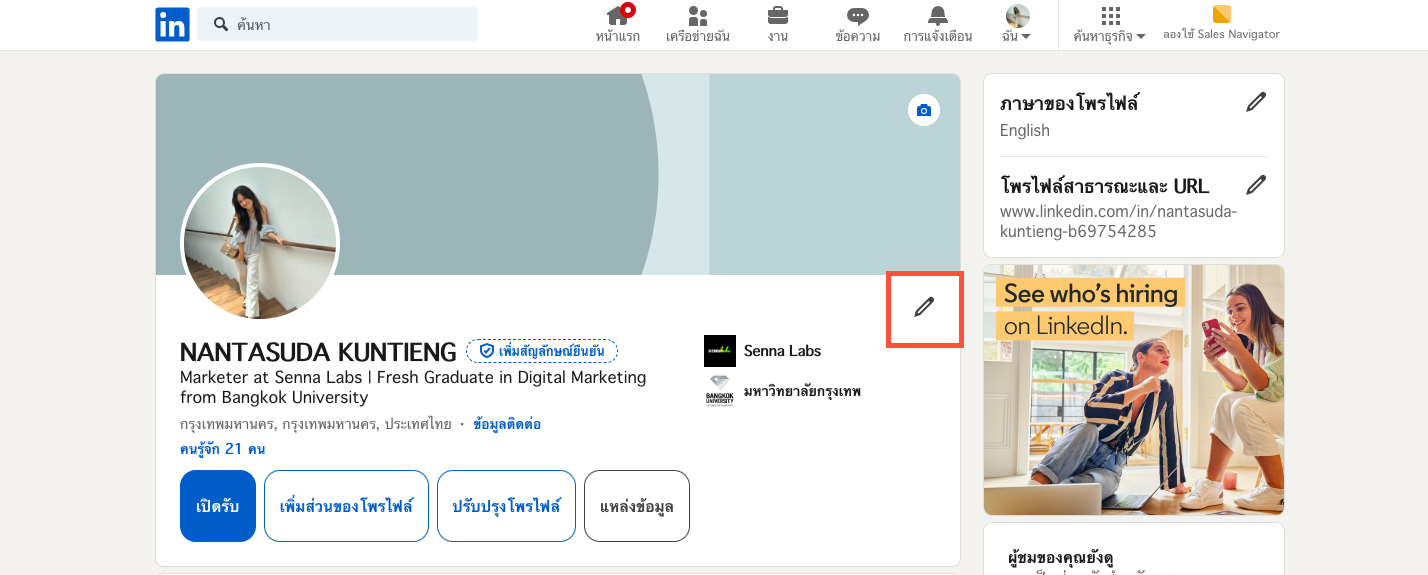Click the LinkedIn logo icon

(172, 25)
